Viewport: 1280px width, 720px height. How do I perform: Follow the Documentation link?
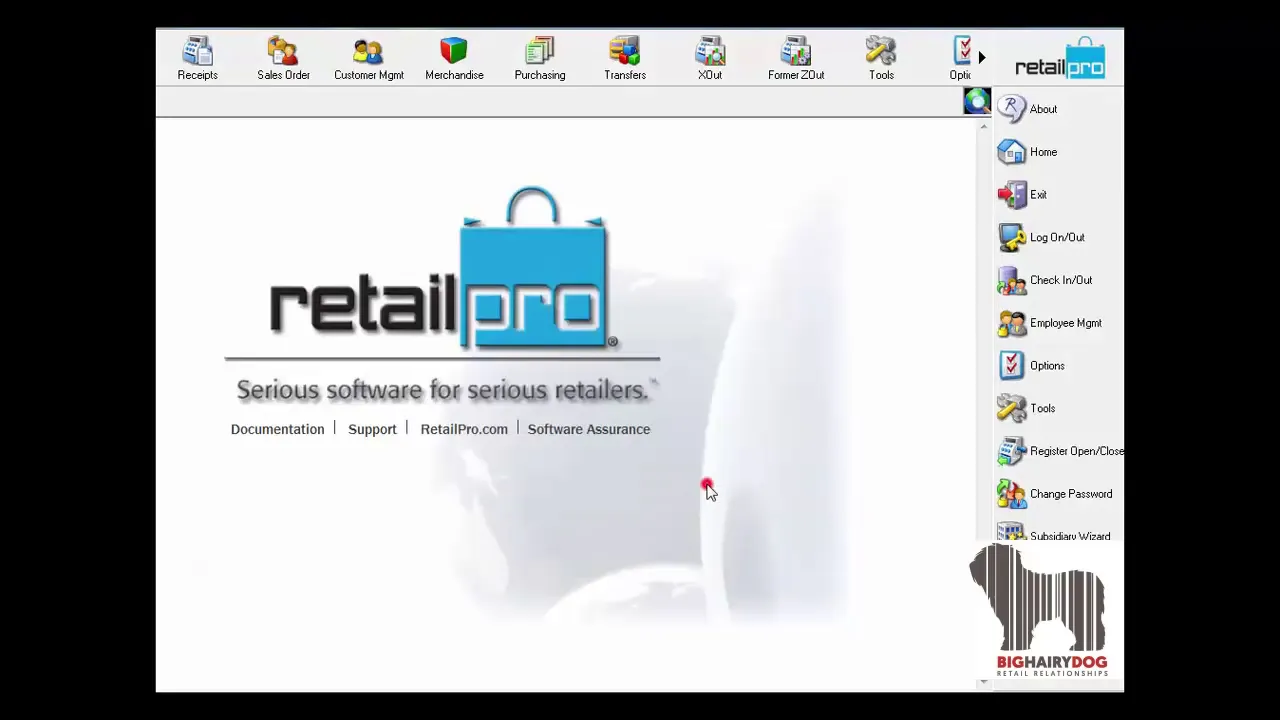pos(277,429)
